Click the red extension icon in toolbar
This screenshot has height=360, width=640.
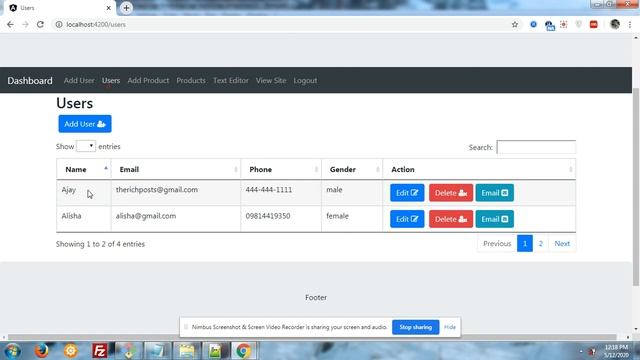(x=593, y=24)
